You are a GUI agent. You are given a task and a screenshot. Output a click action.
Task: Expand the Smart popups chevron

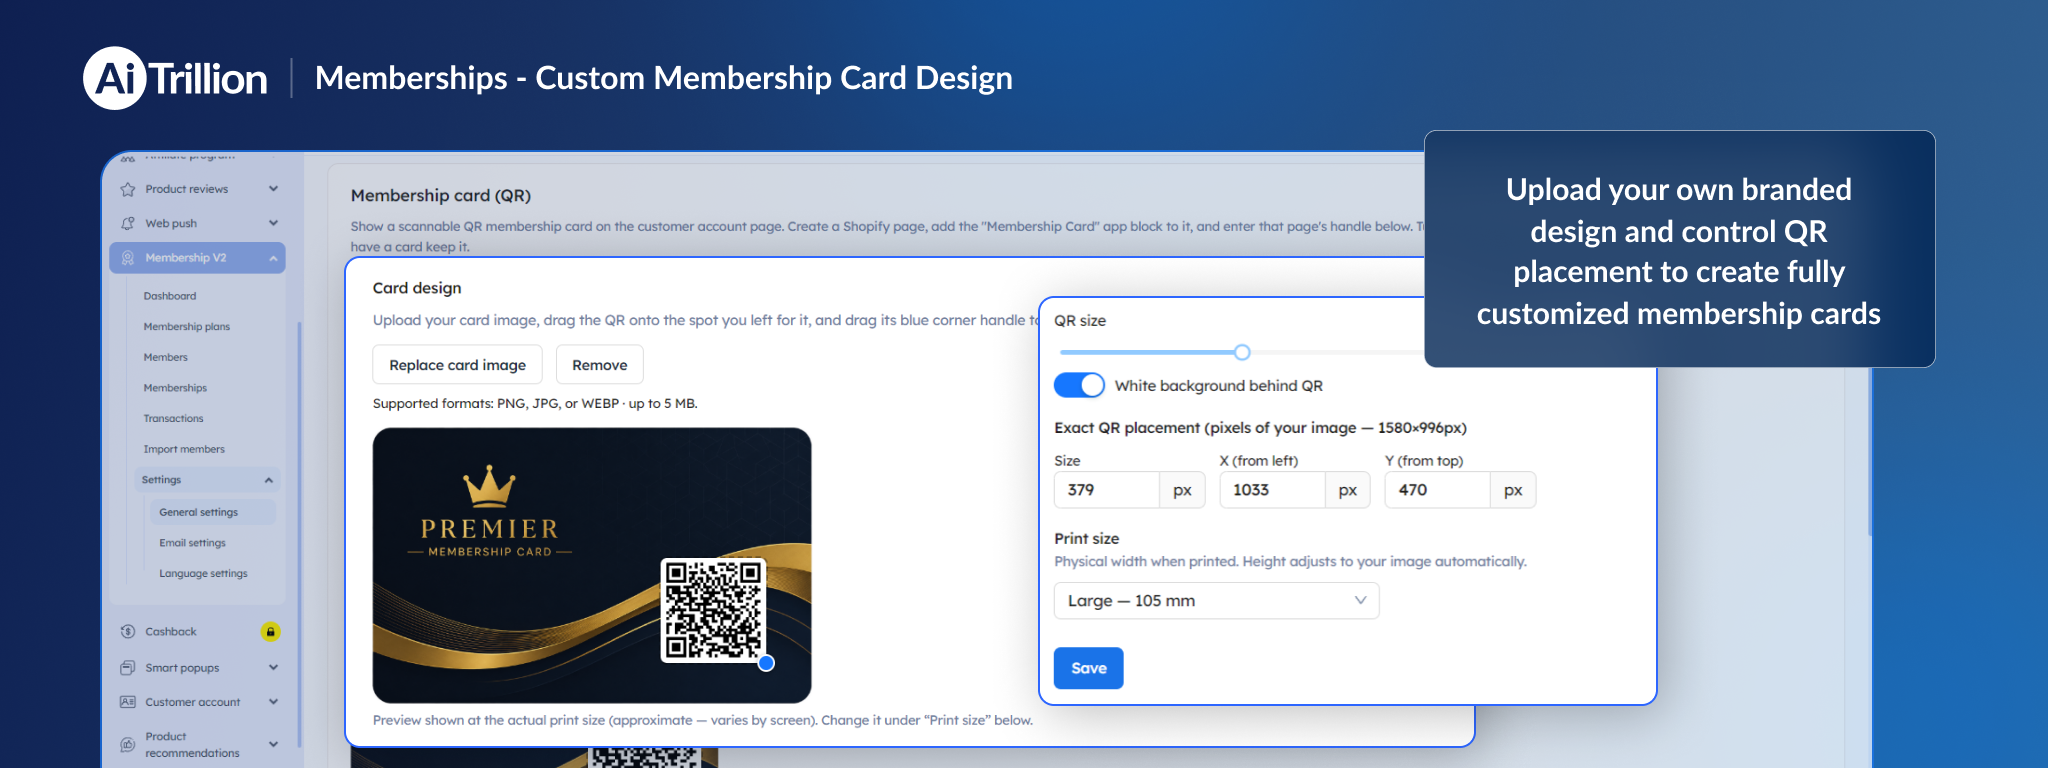coord(273,668)
